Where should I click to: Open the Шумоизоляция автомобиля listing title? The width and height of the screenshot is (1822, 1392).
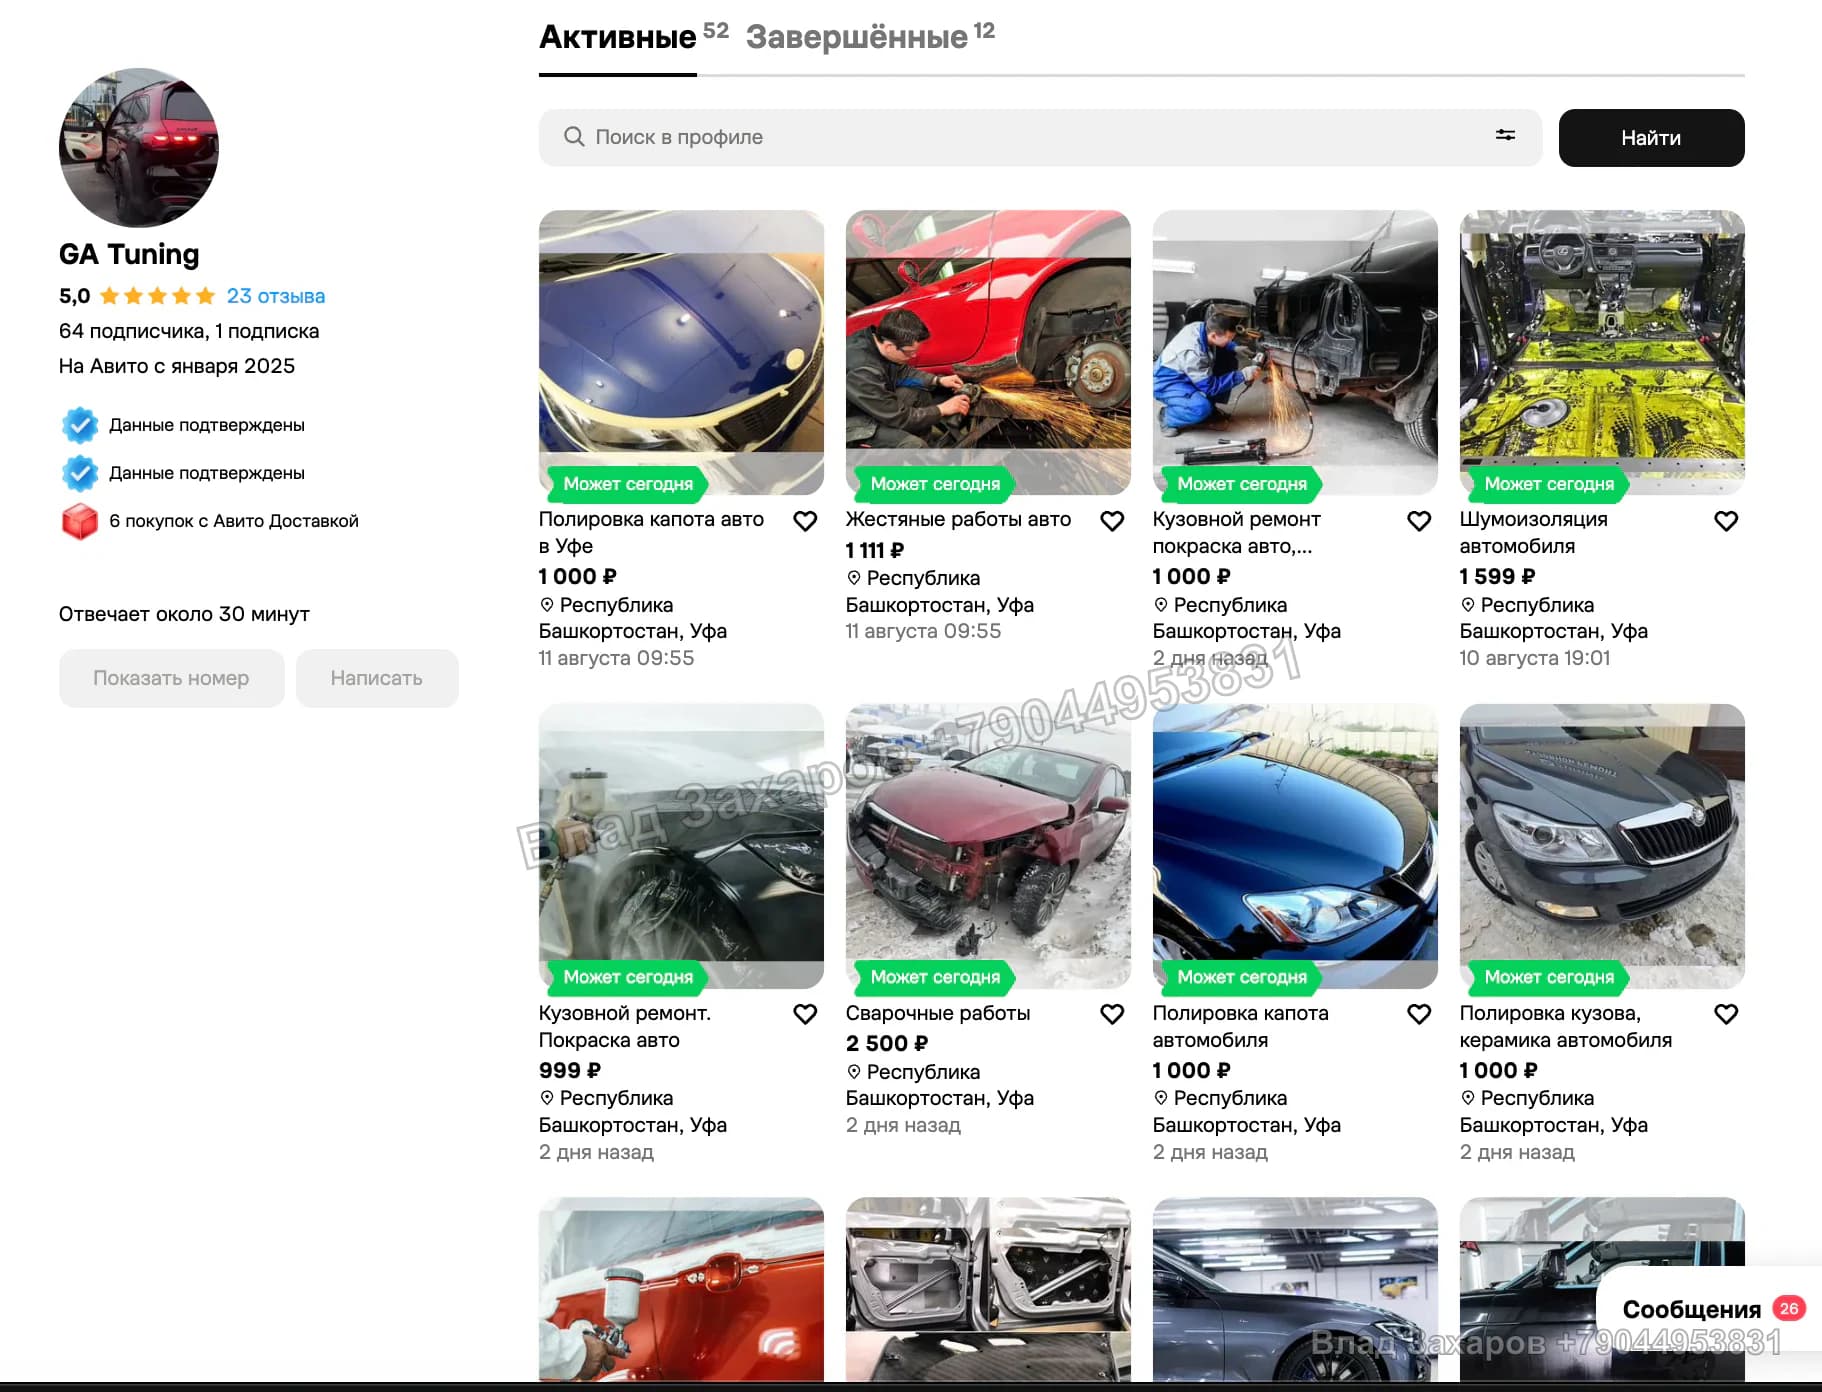tap(1534, 533)
